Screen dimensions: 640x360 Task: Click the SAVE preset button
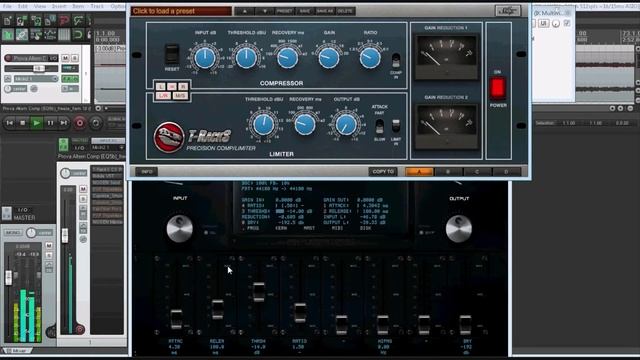304,11
